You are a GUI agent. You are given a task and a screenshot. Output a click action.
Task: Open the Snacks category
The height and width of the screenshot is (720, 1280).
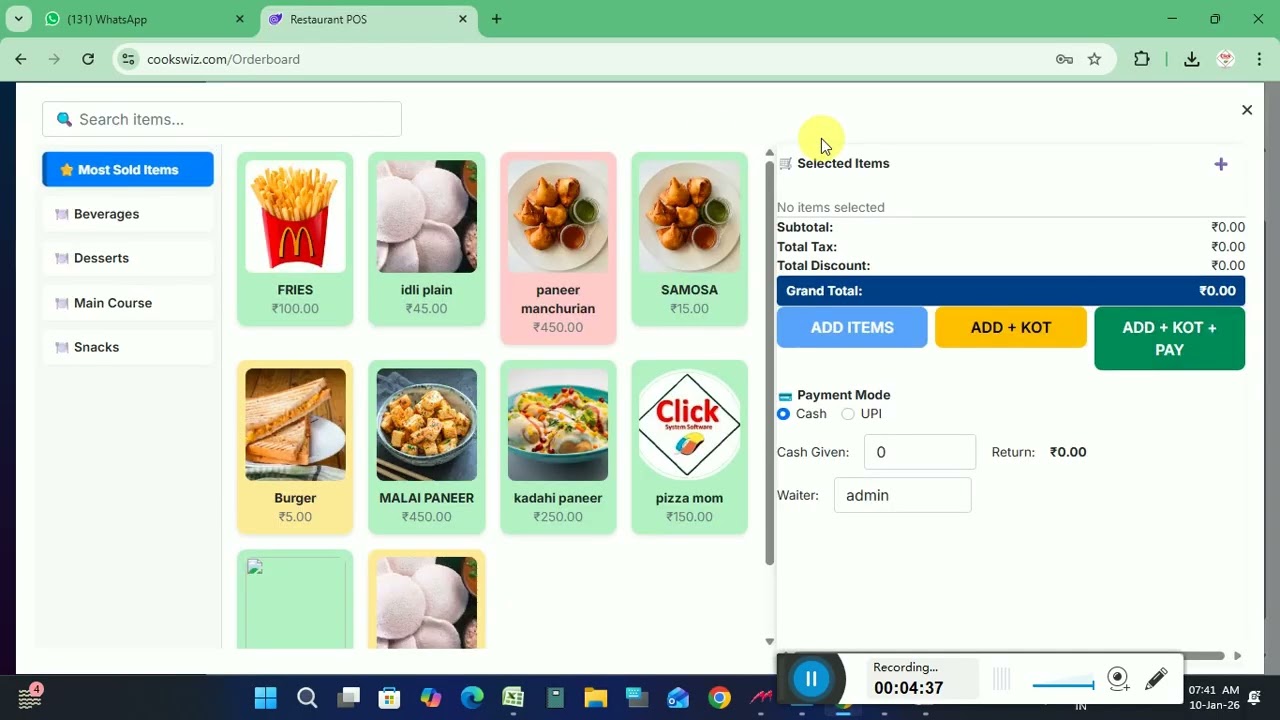128,347
